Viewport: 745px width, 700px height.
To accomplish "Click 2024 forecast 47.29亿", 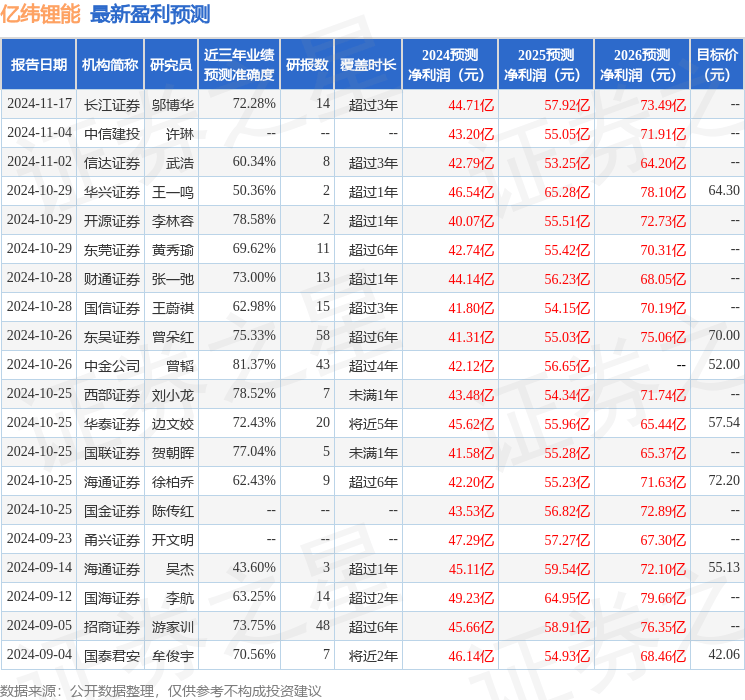I will pyautogui.click(x=471, y=540).
